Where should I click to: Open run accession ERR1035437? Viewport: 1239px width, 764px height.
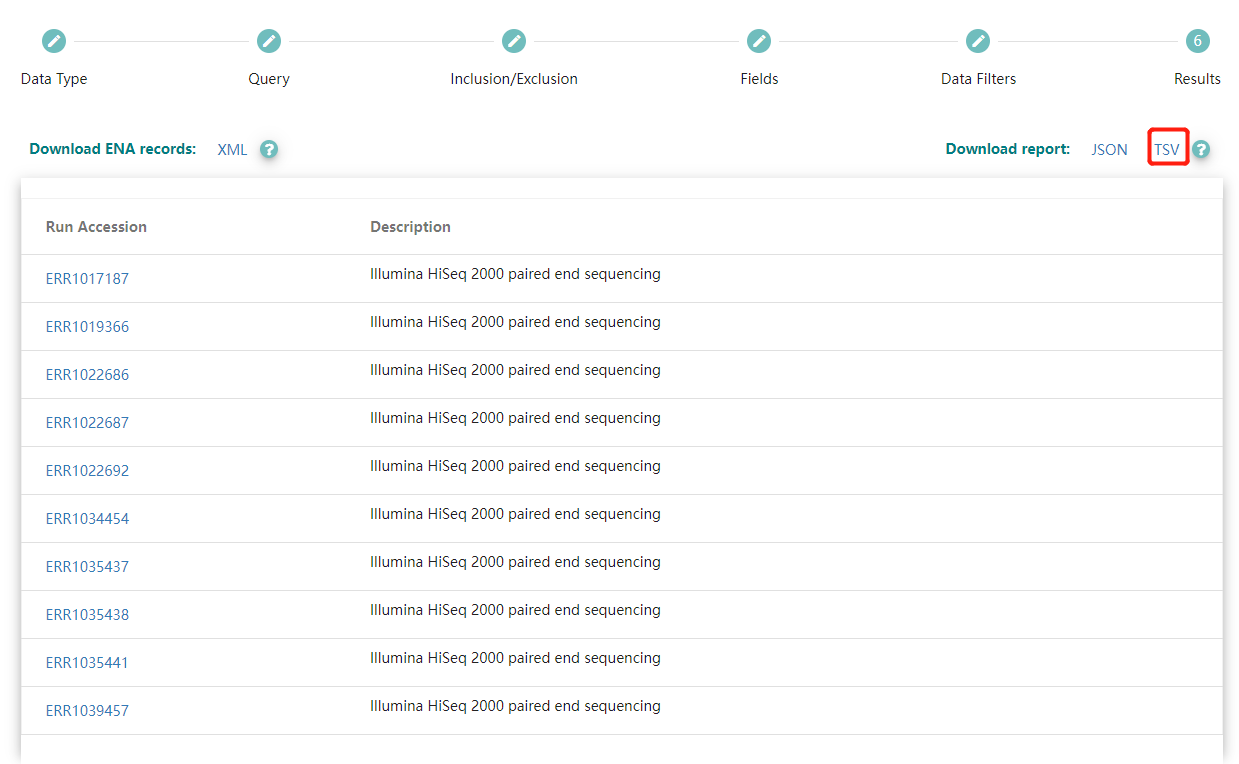tap(87, 567)
